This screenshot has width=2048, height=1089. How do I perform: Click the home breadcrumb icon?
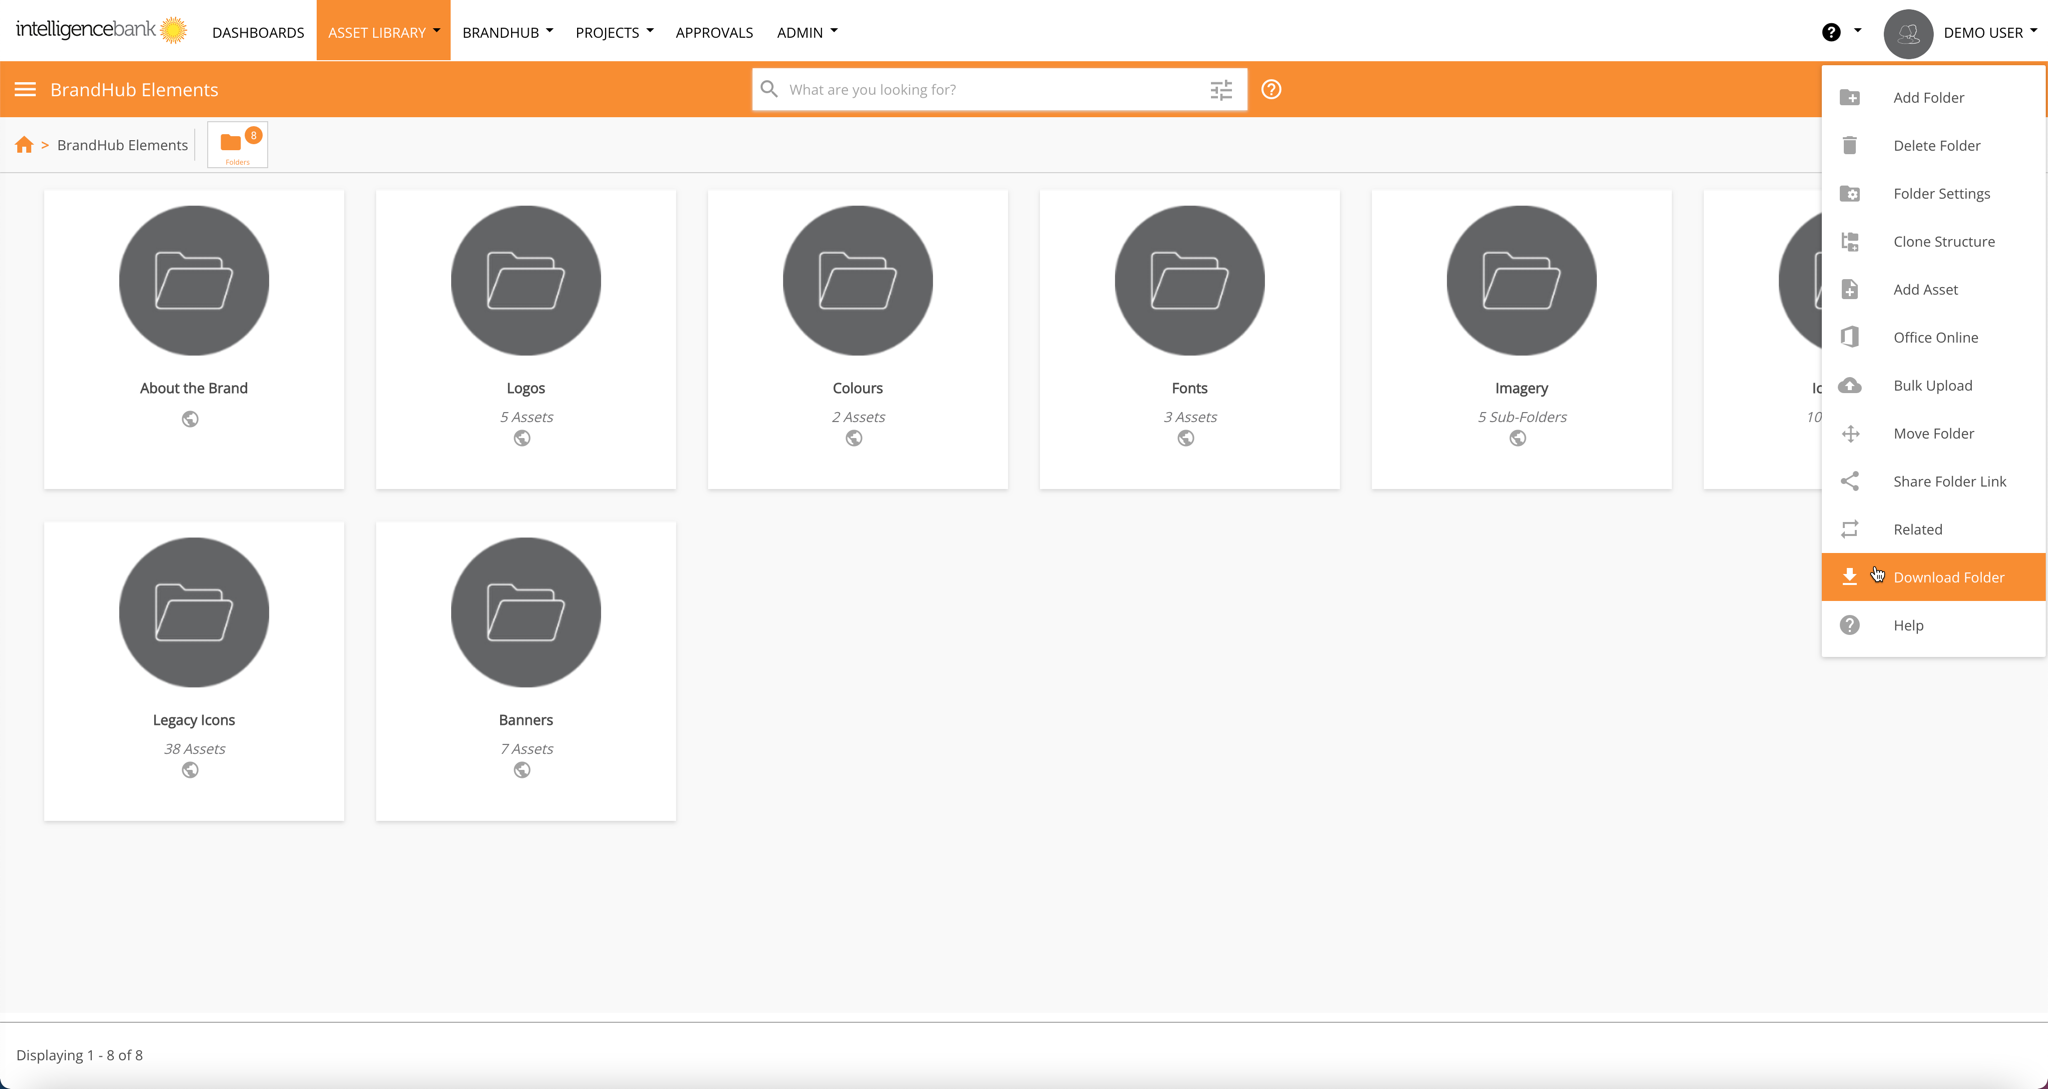click(x=24, y=145)
